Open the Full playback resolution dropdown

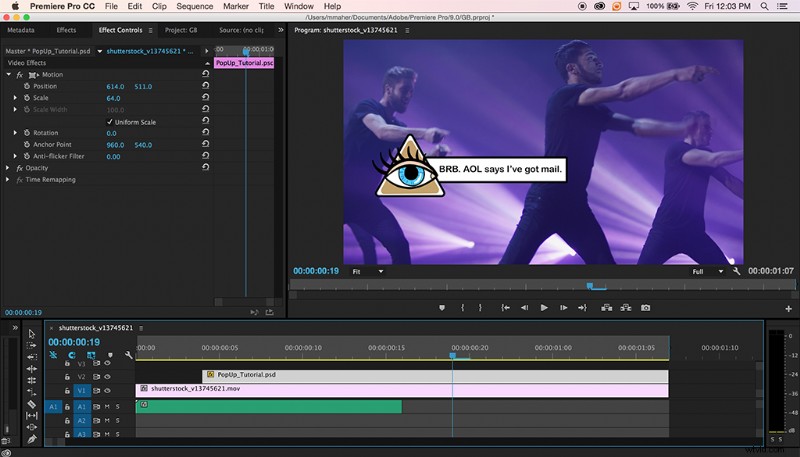[707, 271]
